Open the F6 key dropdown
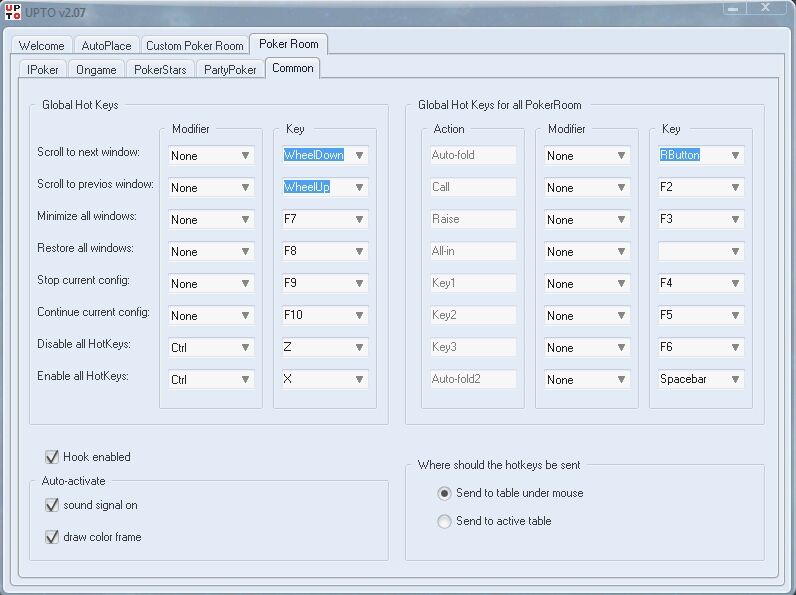 [701, 347]
